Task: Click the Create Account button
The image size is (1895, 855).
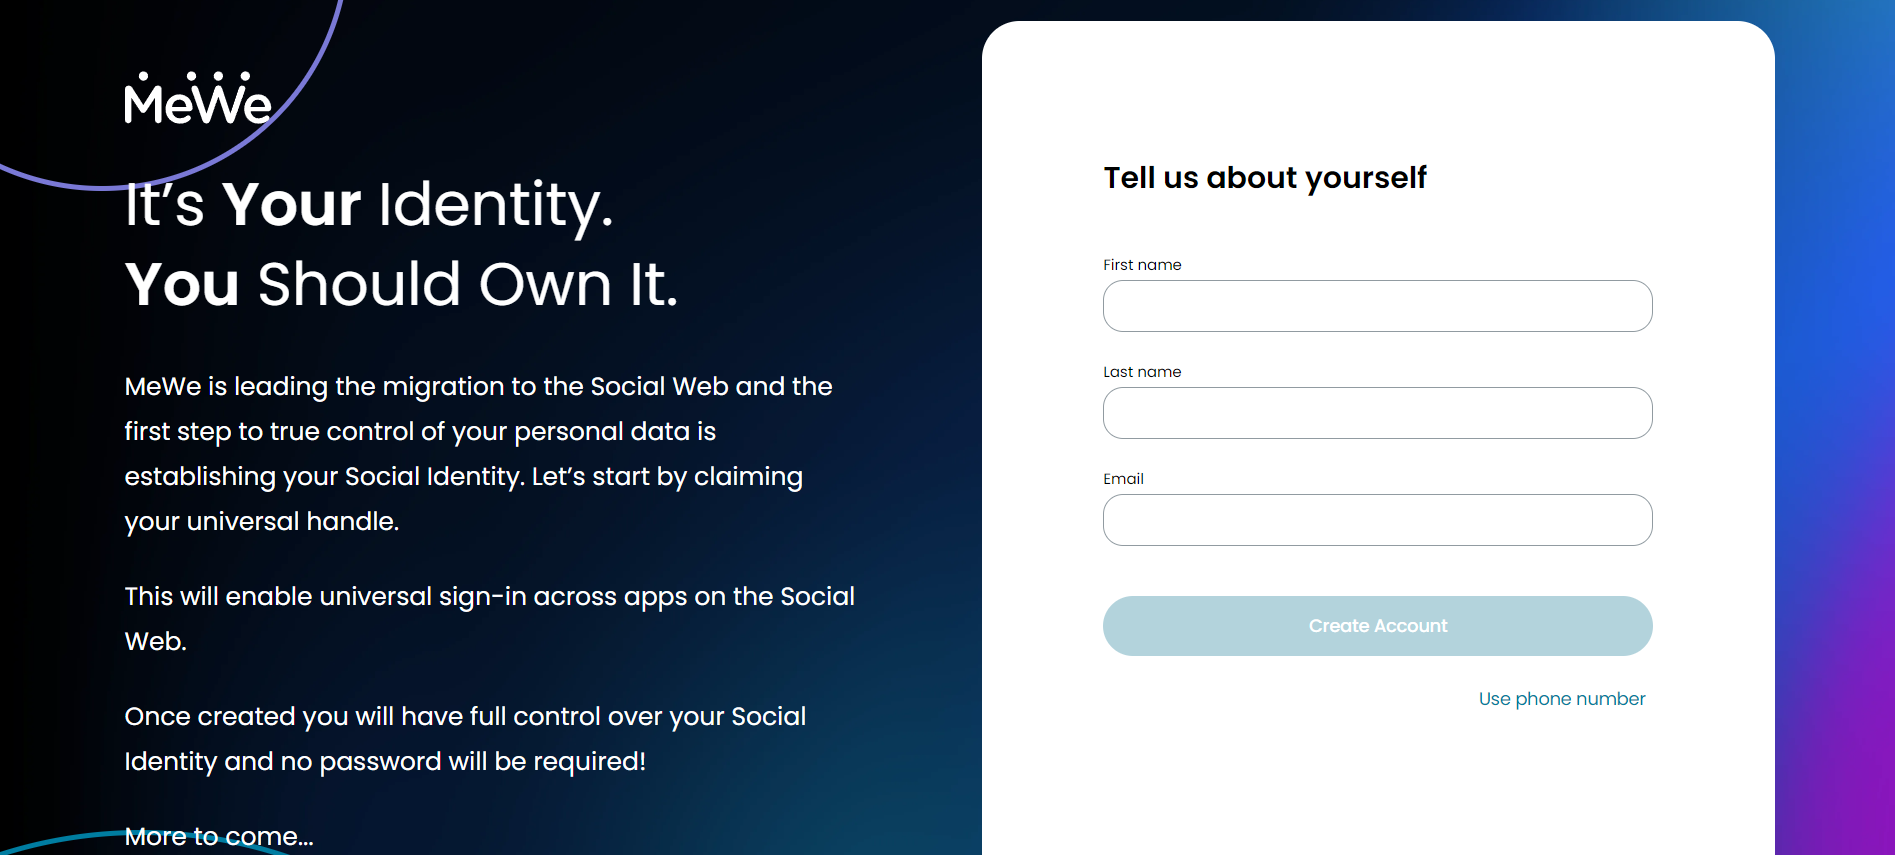Action: 1377,626
